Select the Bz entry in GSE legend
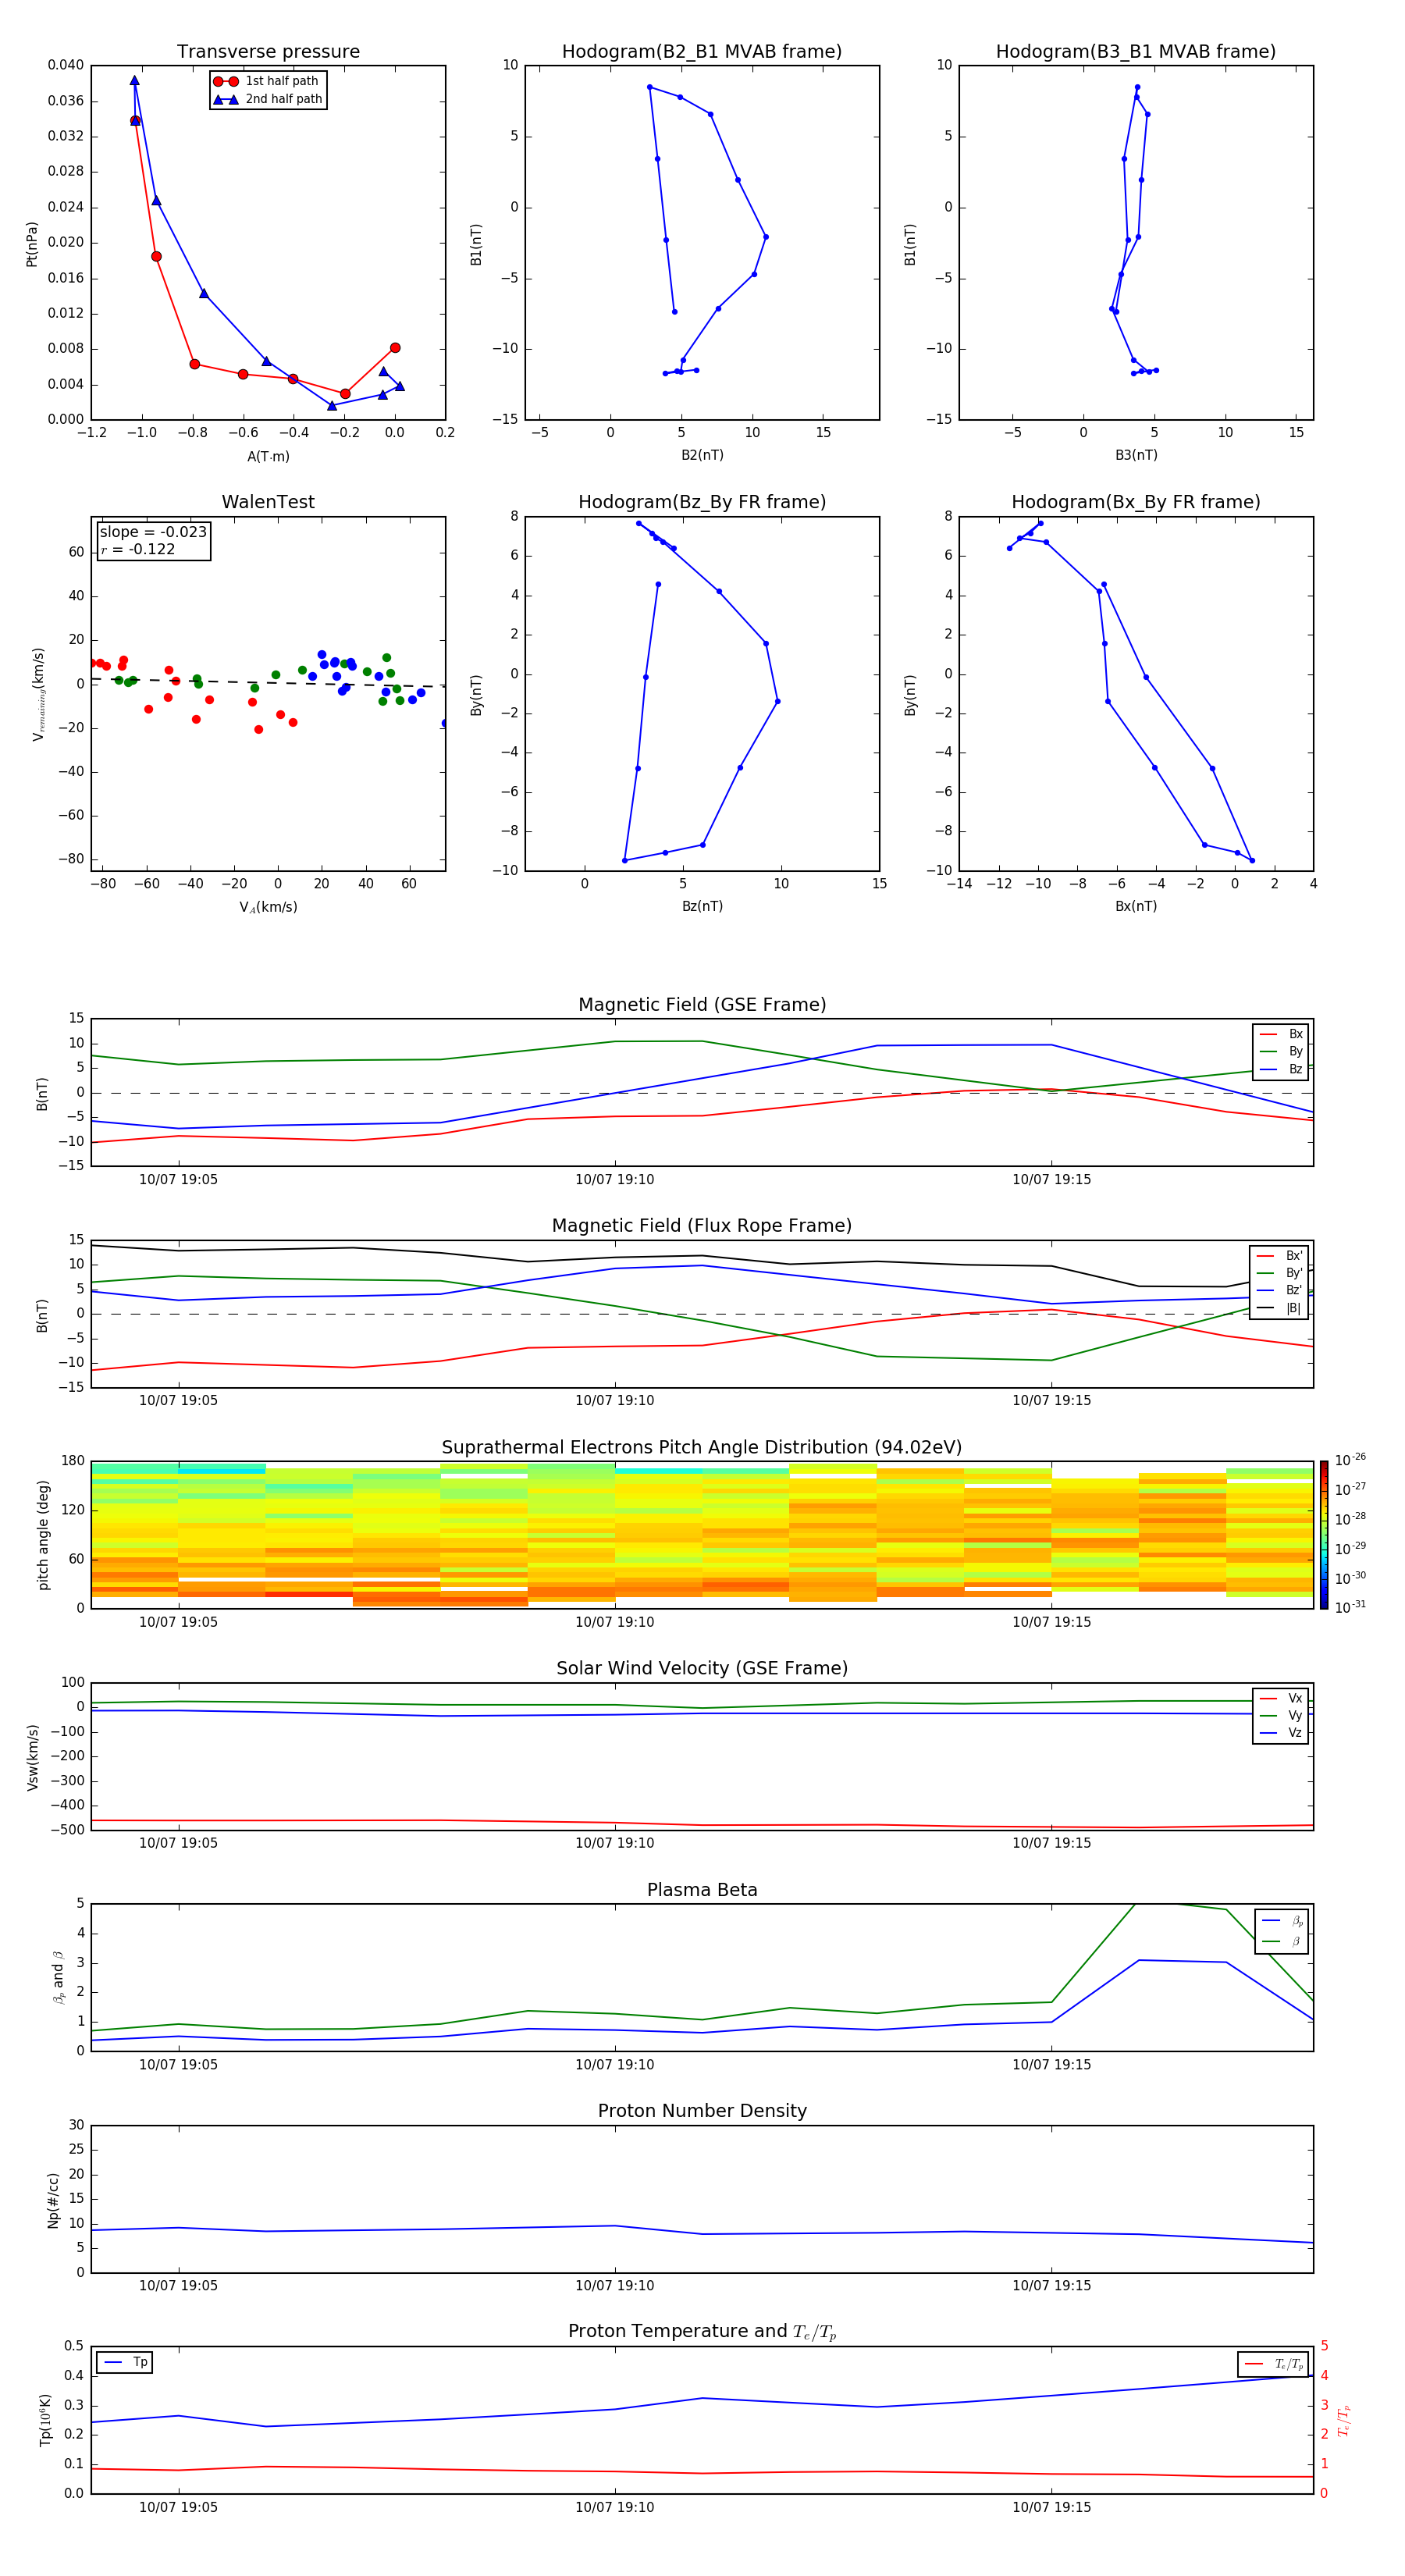 coord(1281,1070)
